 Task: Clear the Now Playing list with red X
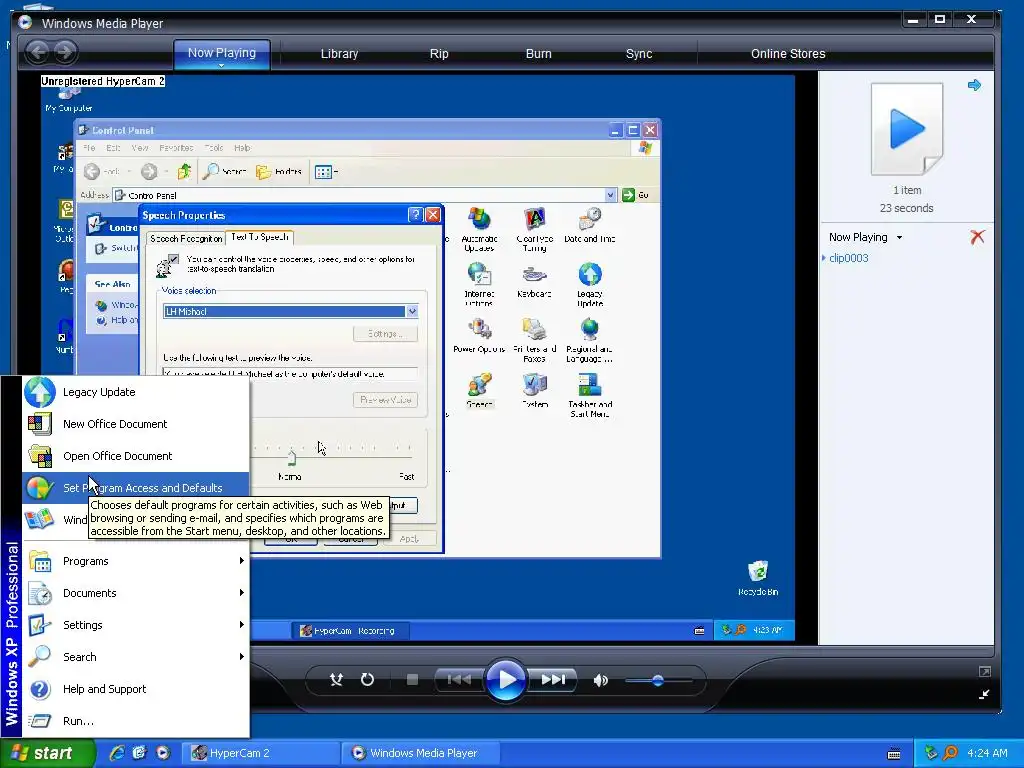coord(977,236)
